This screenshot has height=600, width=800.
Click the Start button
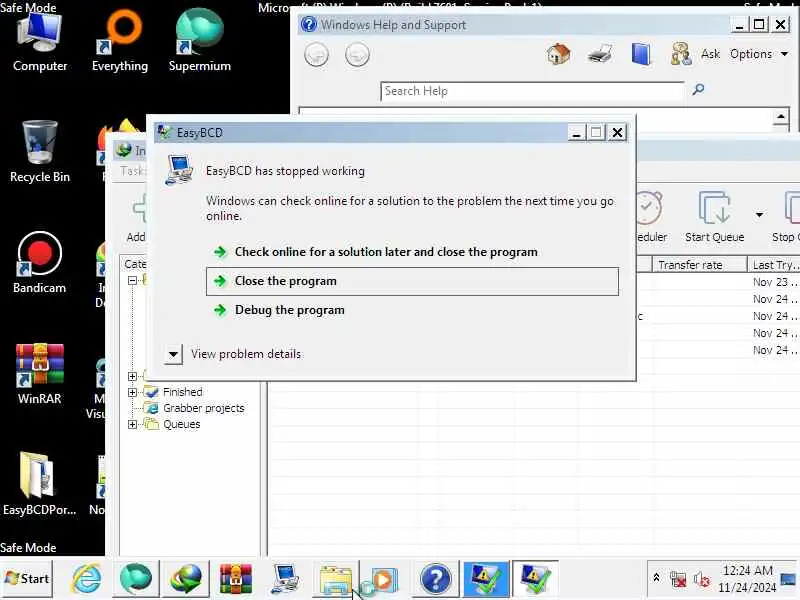[27, 579]
